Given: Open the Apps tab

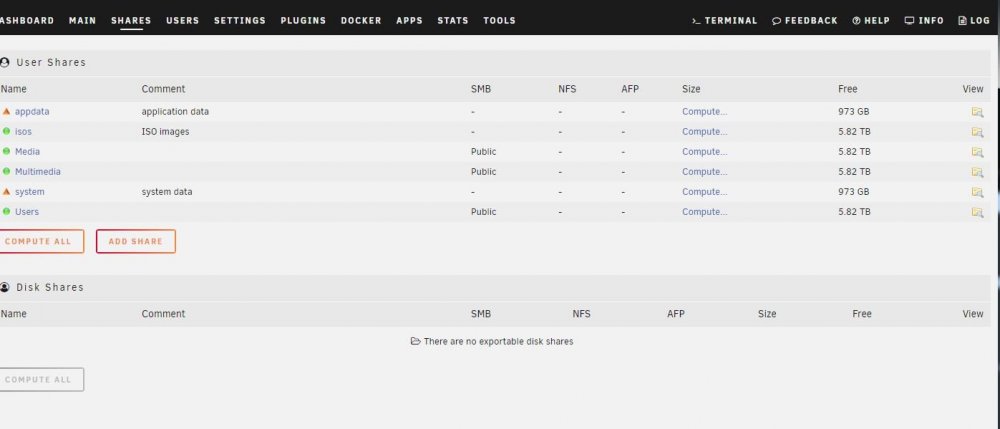Looking at the screenshot, I should pyautogui.click(x=409, y=20).
